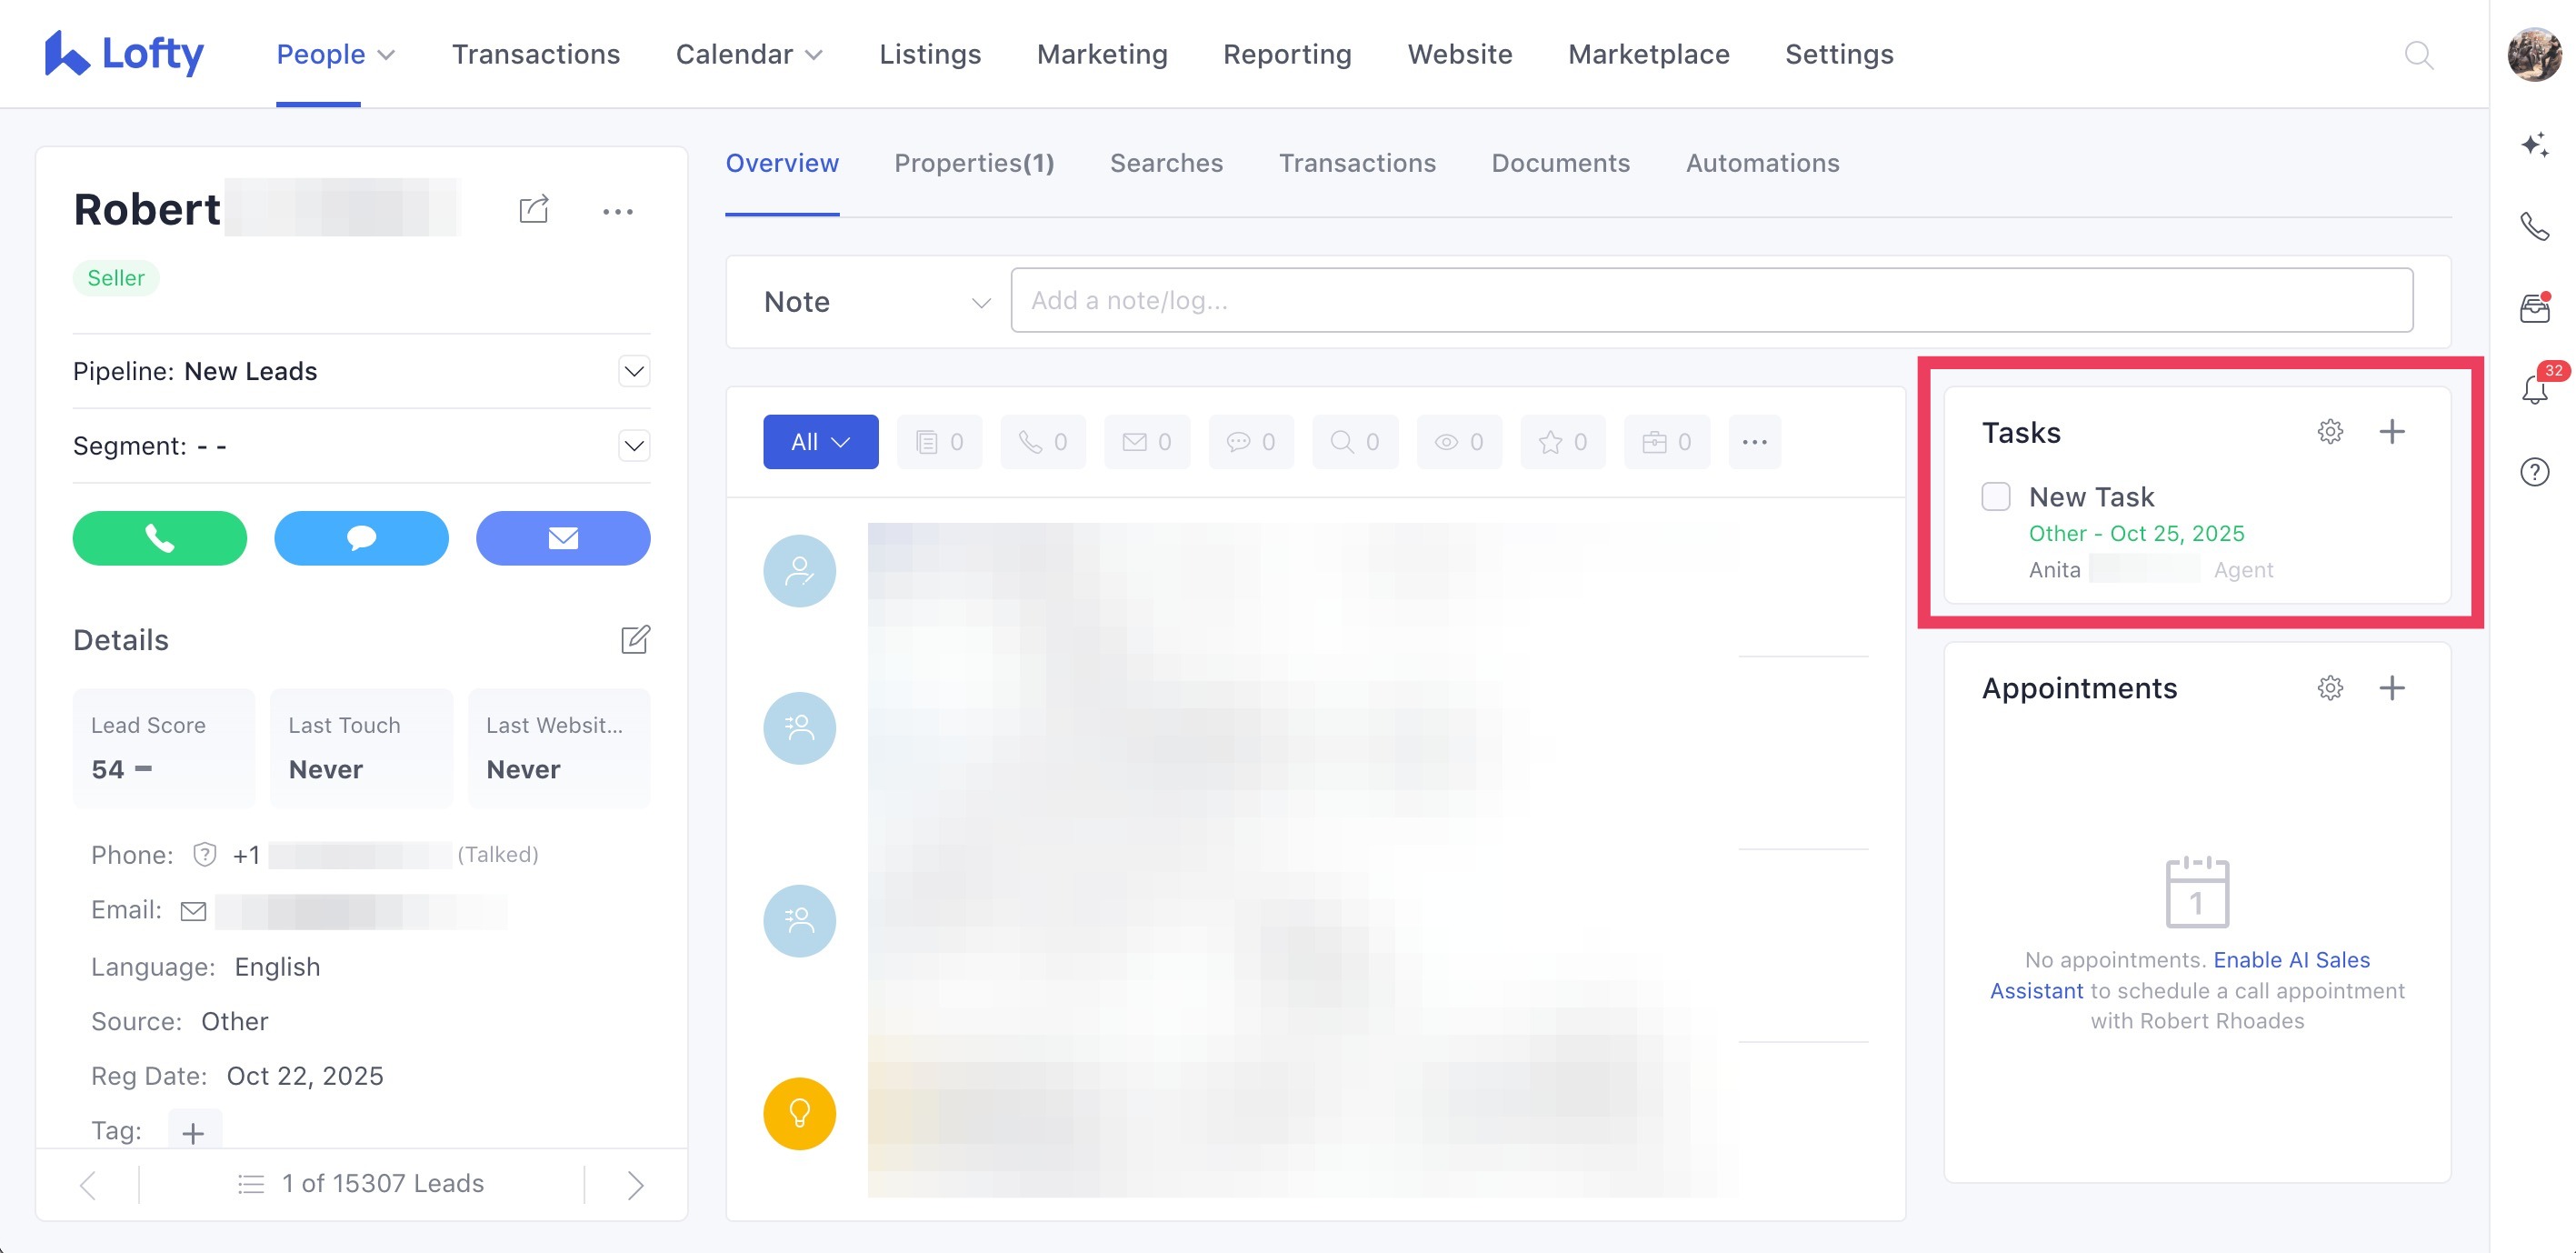Image resolution: width=2576 pixels, height=1253 pixels.
Task: Click the All timeline filter button
Action: (820, 442)
